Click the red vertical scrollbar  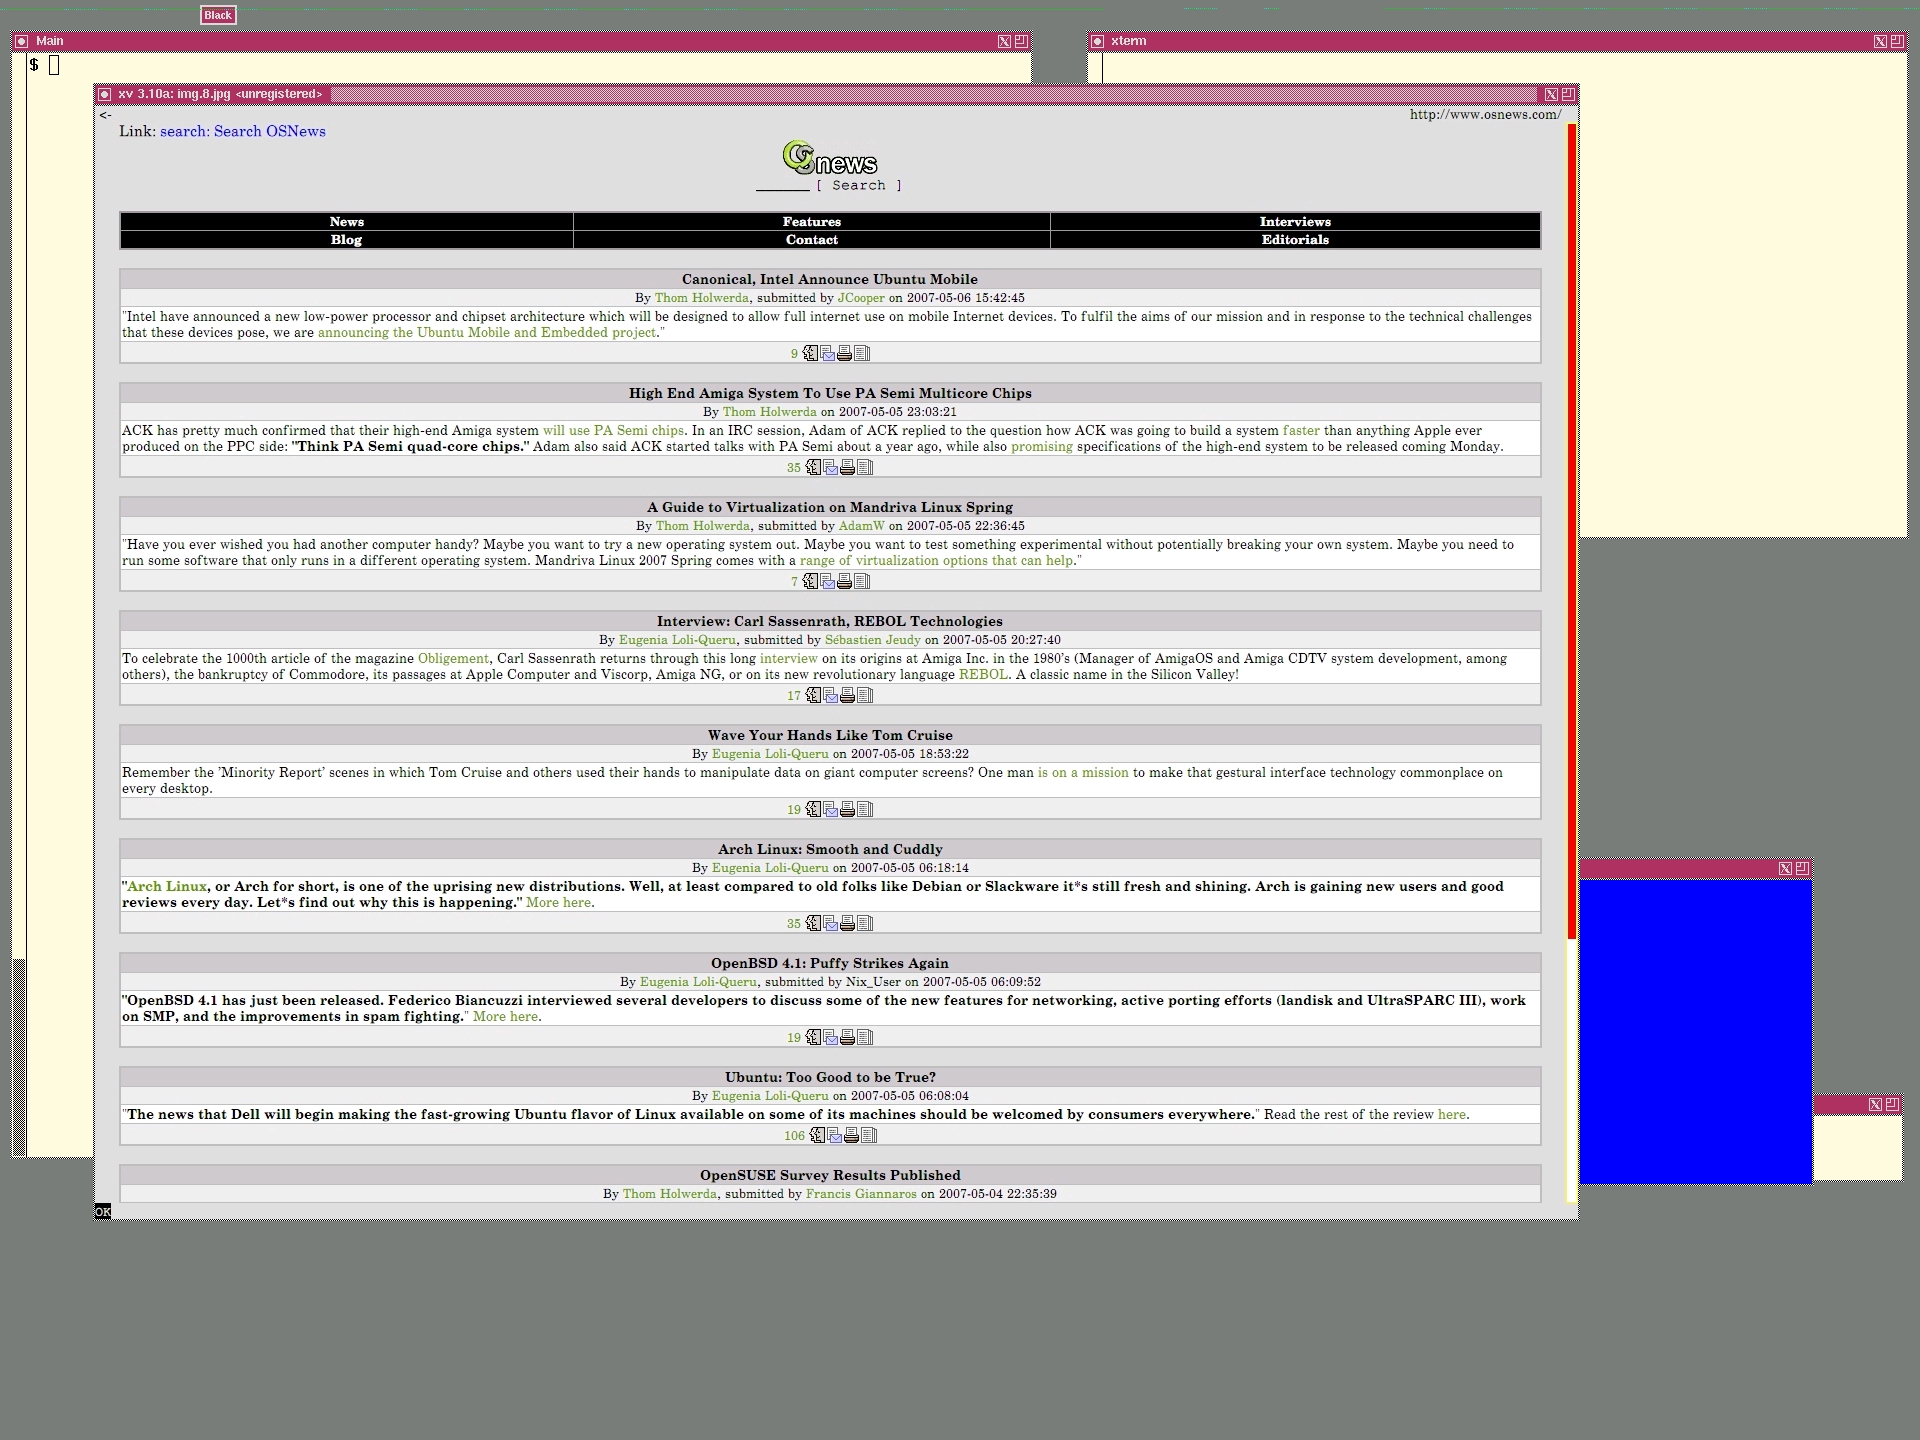[1571, 530]
